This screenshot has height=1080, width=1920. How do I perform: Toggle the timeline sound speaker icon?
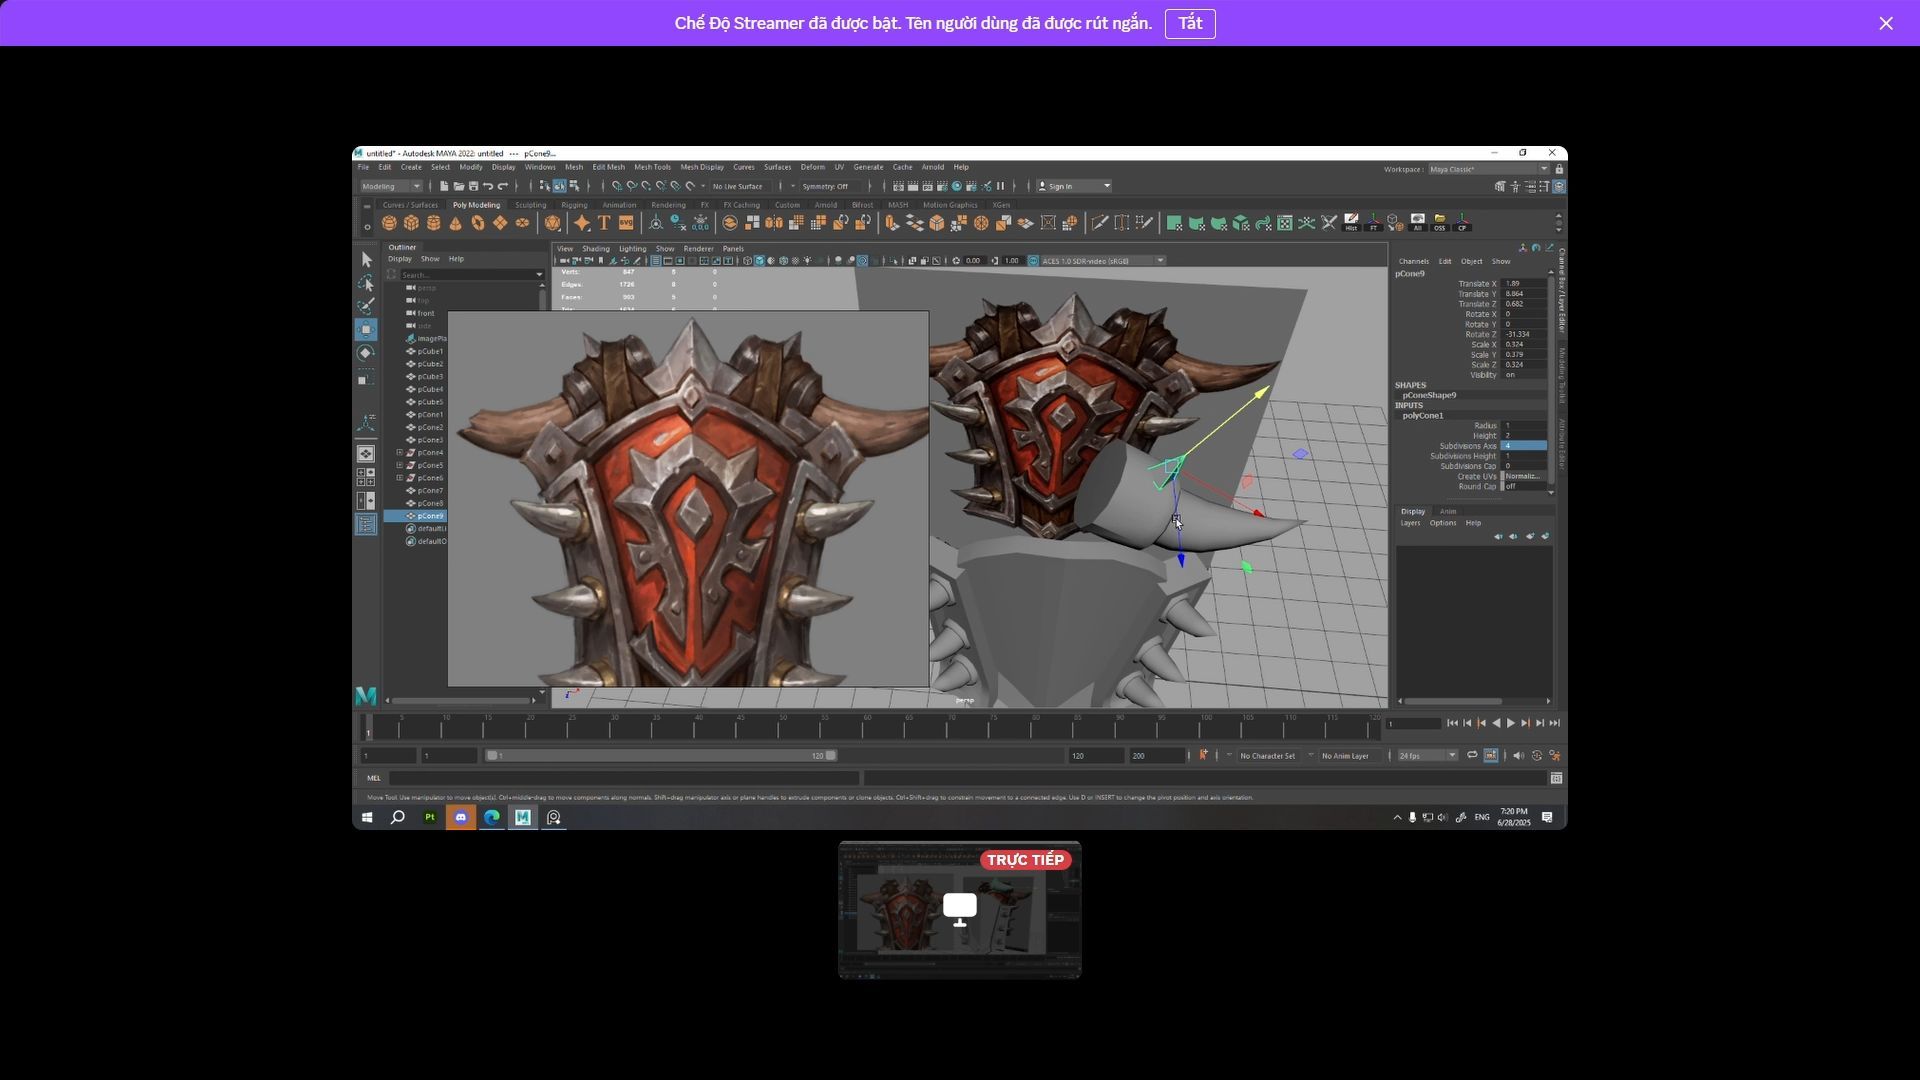click(1518, 756)
